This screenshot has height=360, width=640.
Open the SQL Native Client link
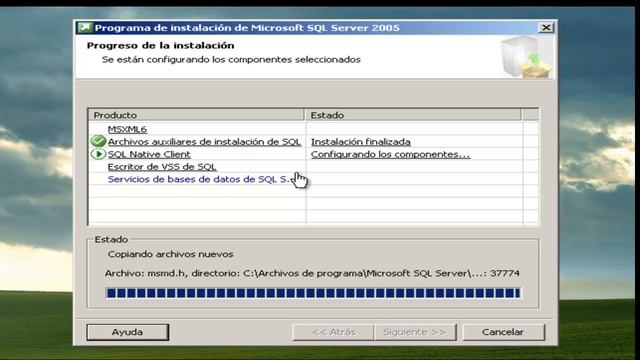coord(149,154)
